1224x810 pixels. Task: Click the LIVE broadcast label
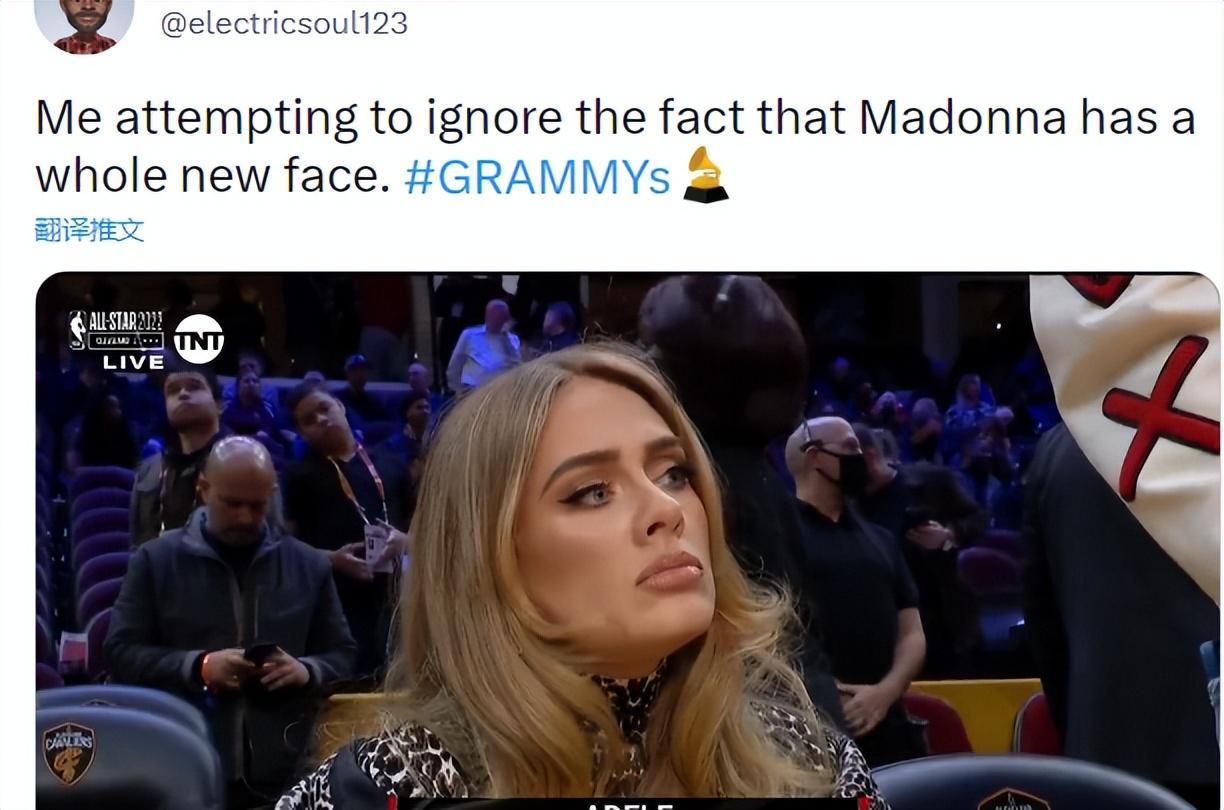tap(133, 362)
